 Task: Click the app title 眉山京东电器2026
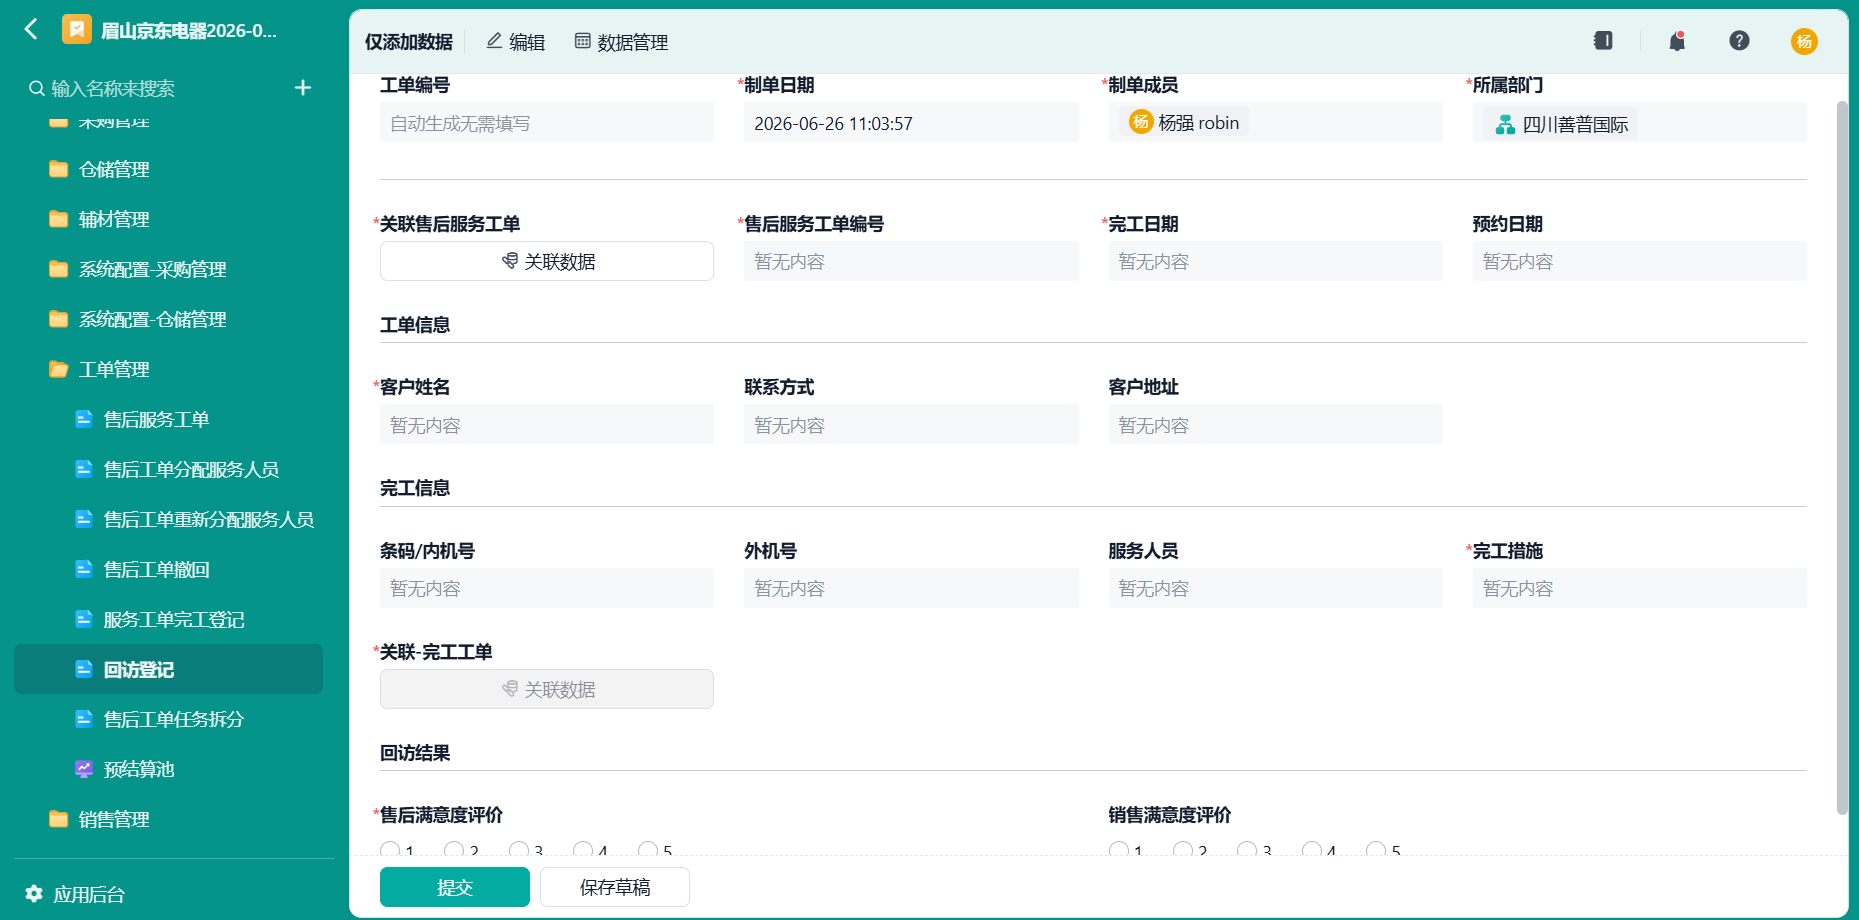click(x=189, y=30)
